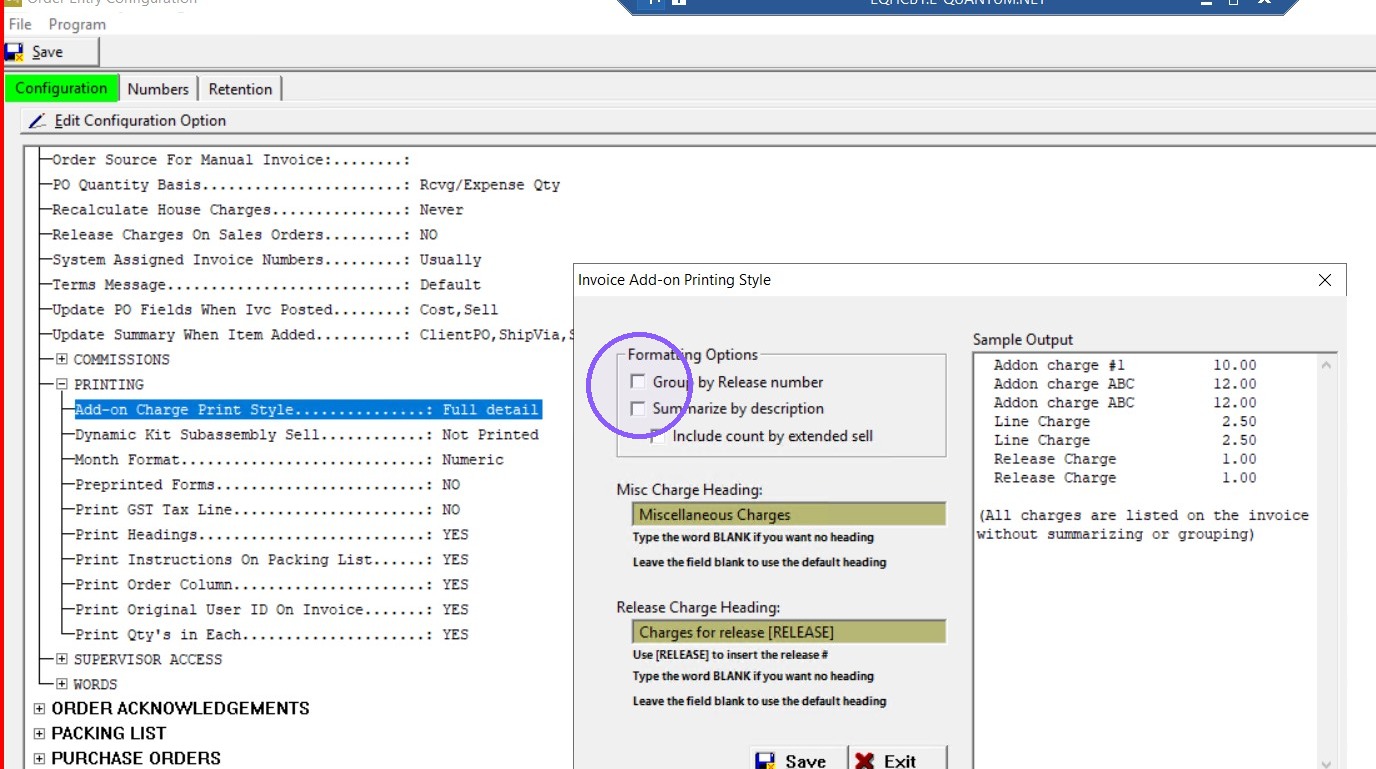Select PO Quantity Basis row

point(306,185)
